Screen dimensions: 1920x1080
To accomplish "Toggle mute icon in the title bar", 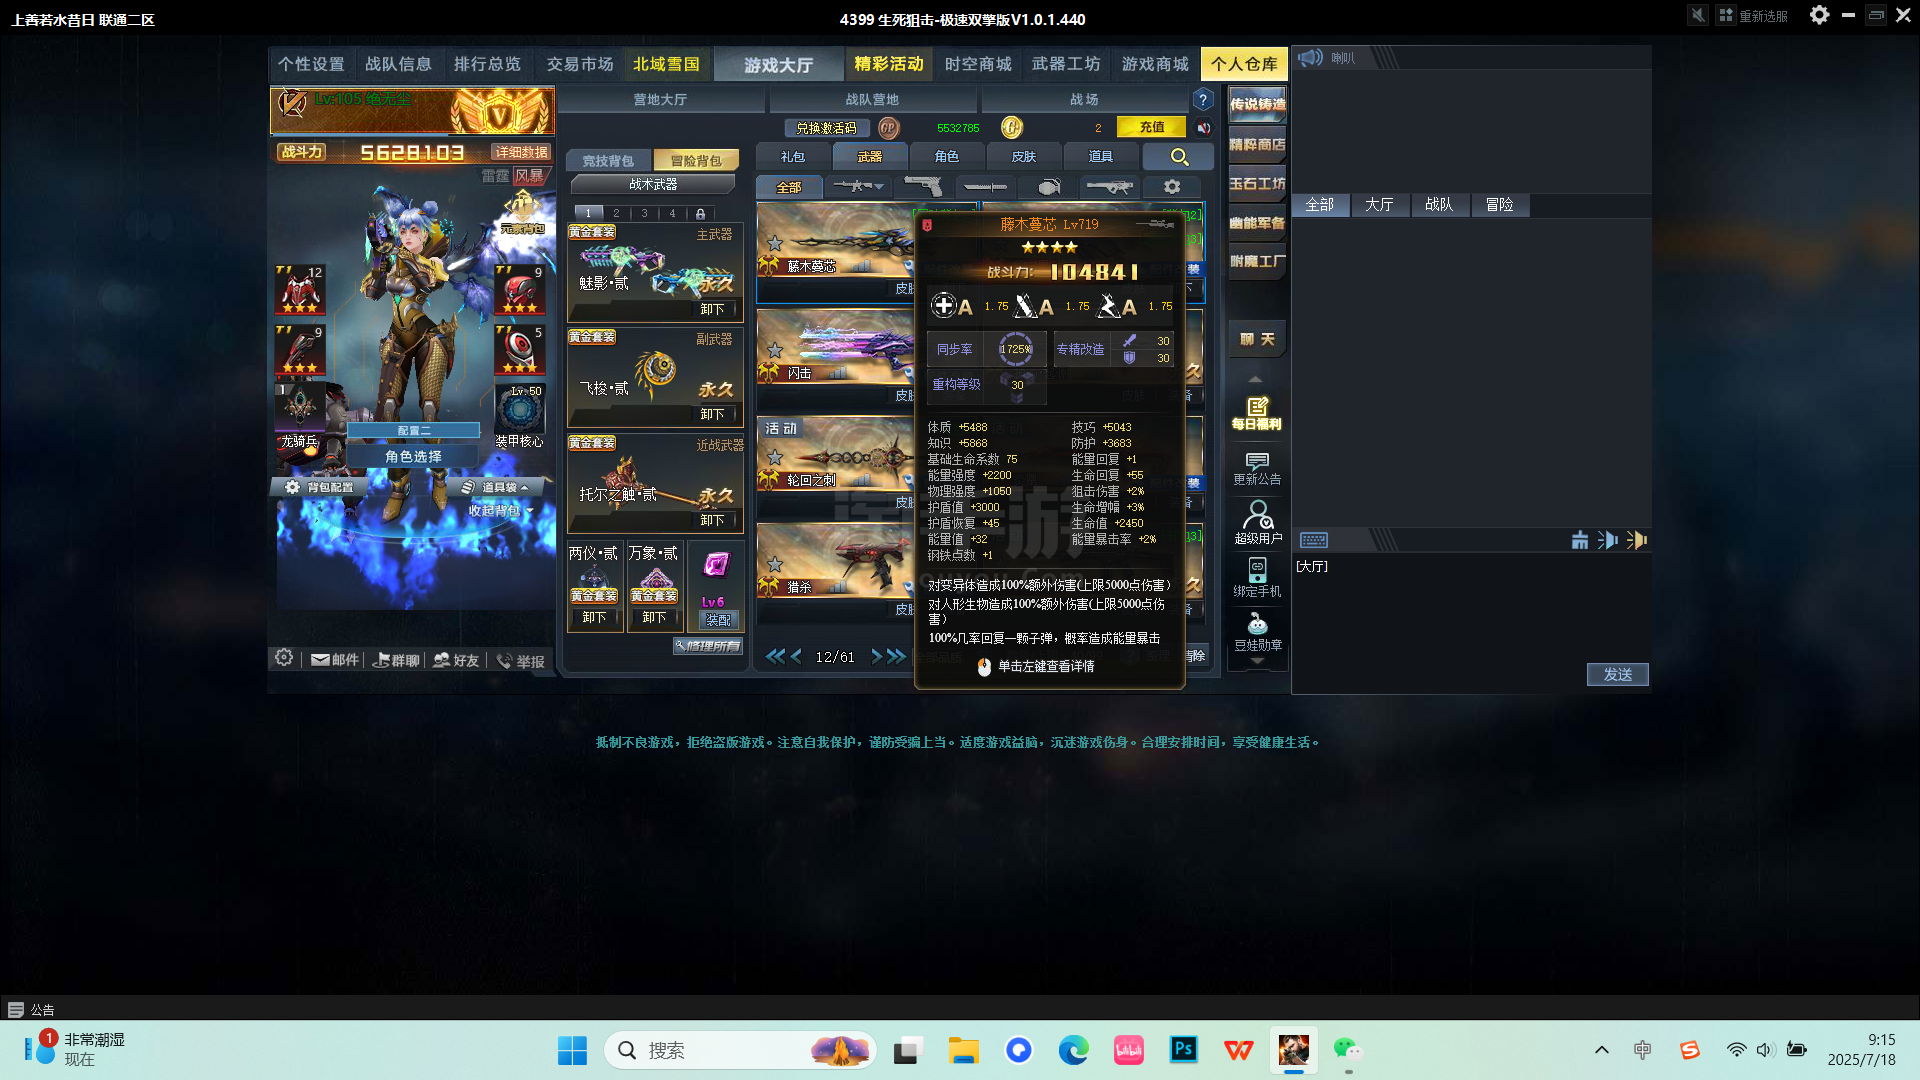I will tap(1698, 15).
